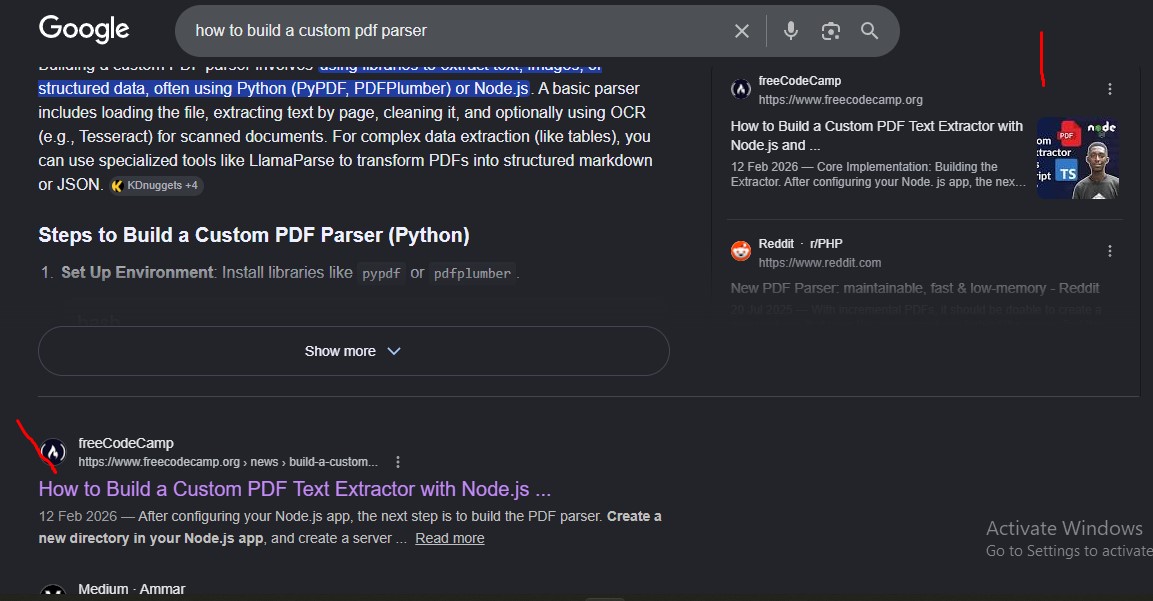
Task: Open three-dot menu beside freeCodeCamp result URL
Action: pyautogui.click(x=398, y=462)
